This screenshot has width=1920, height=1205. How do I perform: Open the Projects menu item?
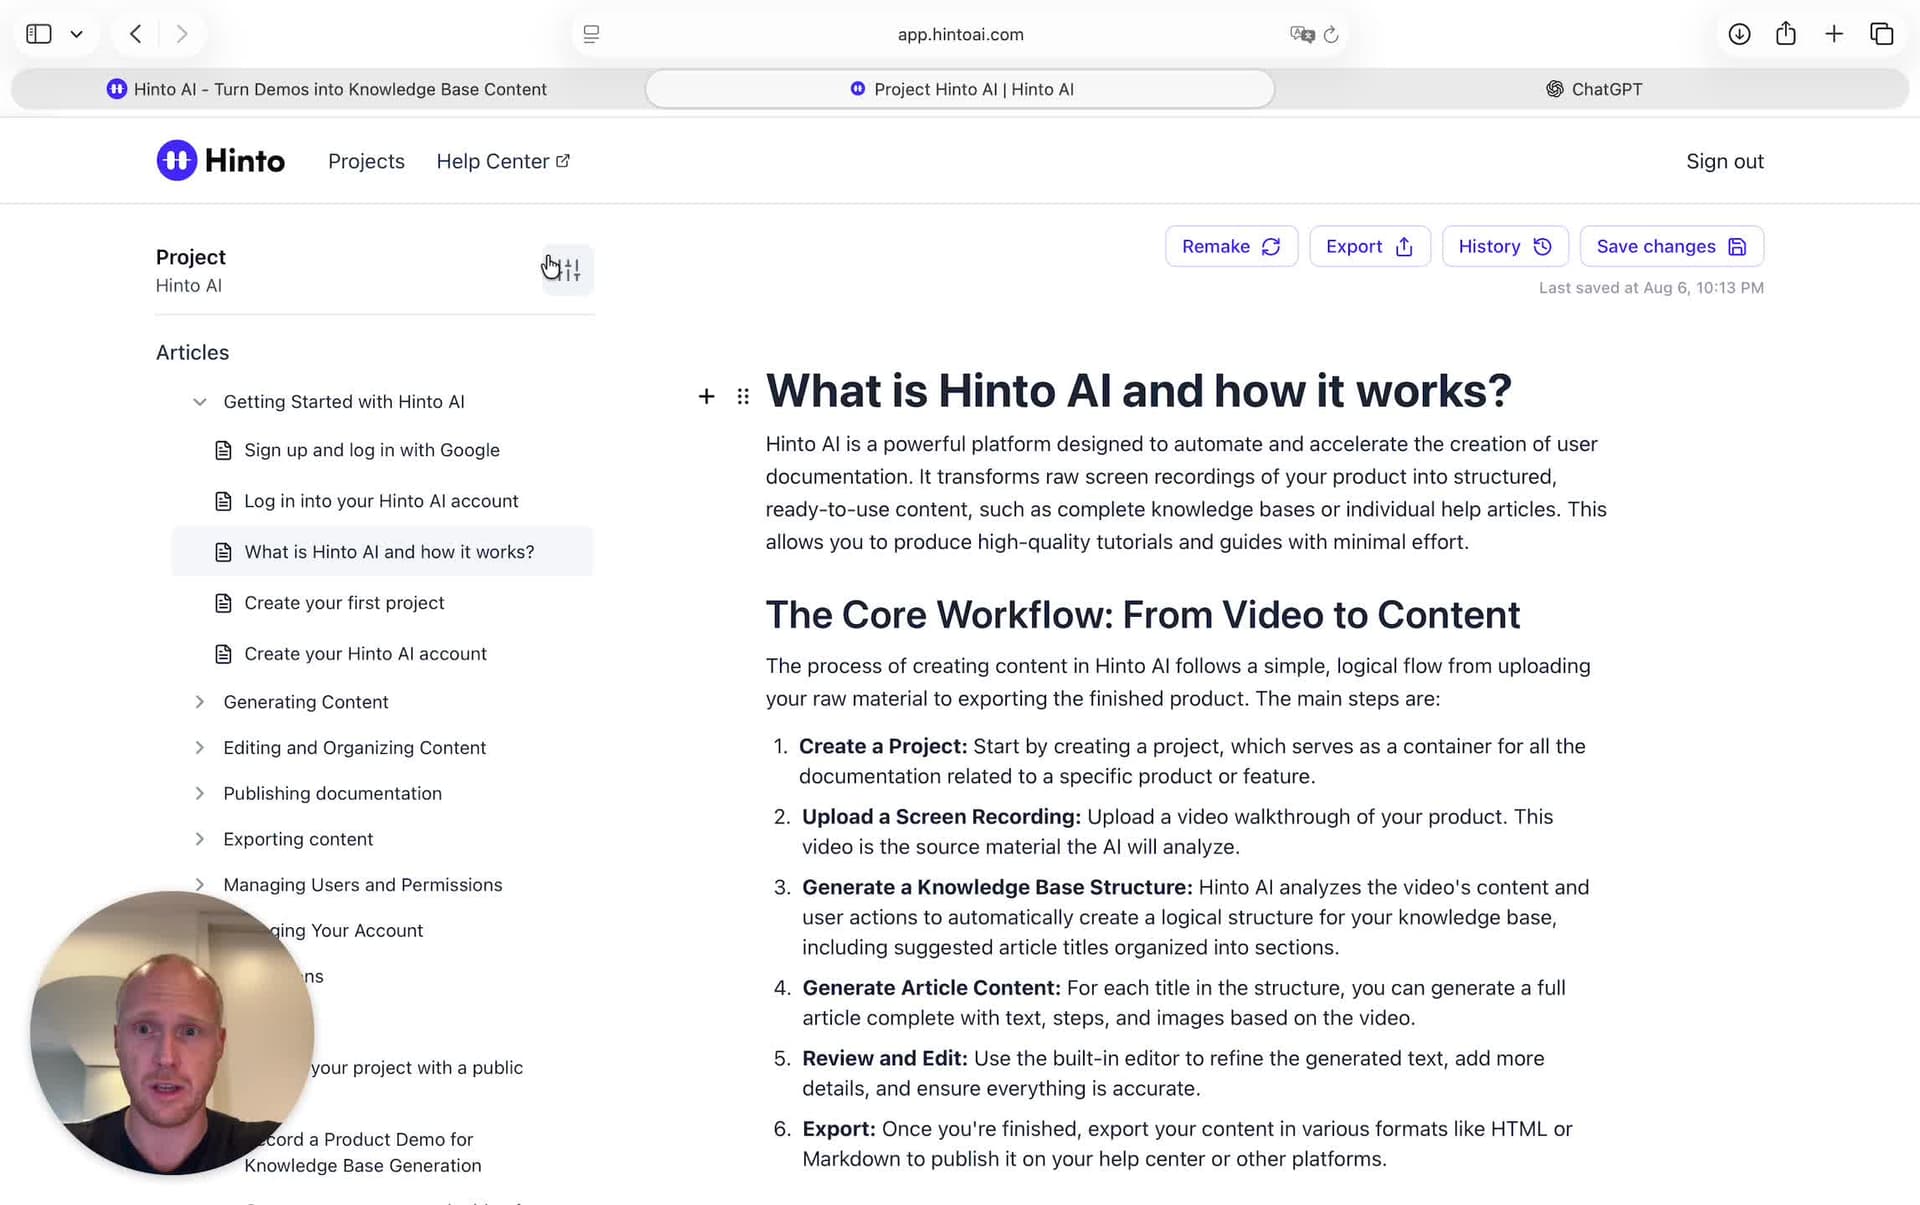click(366, 161)
